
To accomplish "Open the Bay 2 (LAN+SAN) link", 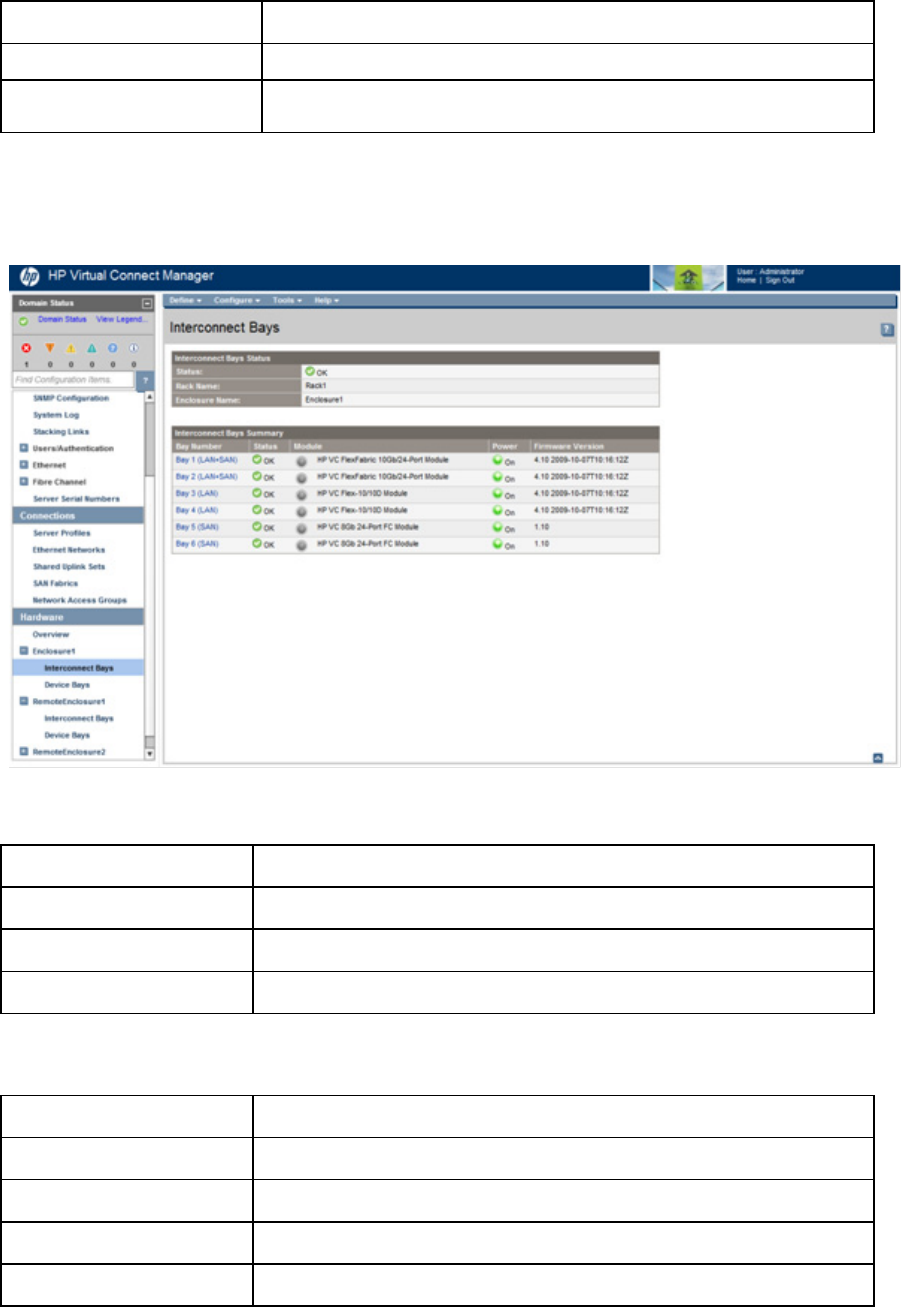I will (x=206, y=477).
